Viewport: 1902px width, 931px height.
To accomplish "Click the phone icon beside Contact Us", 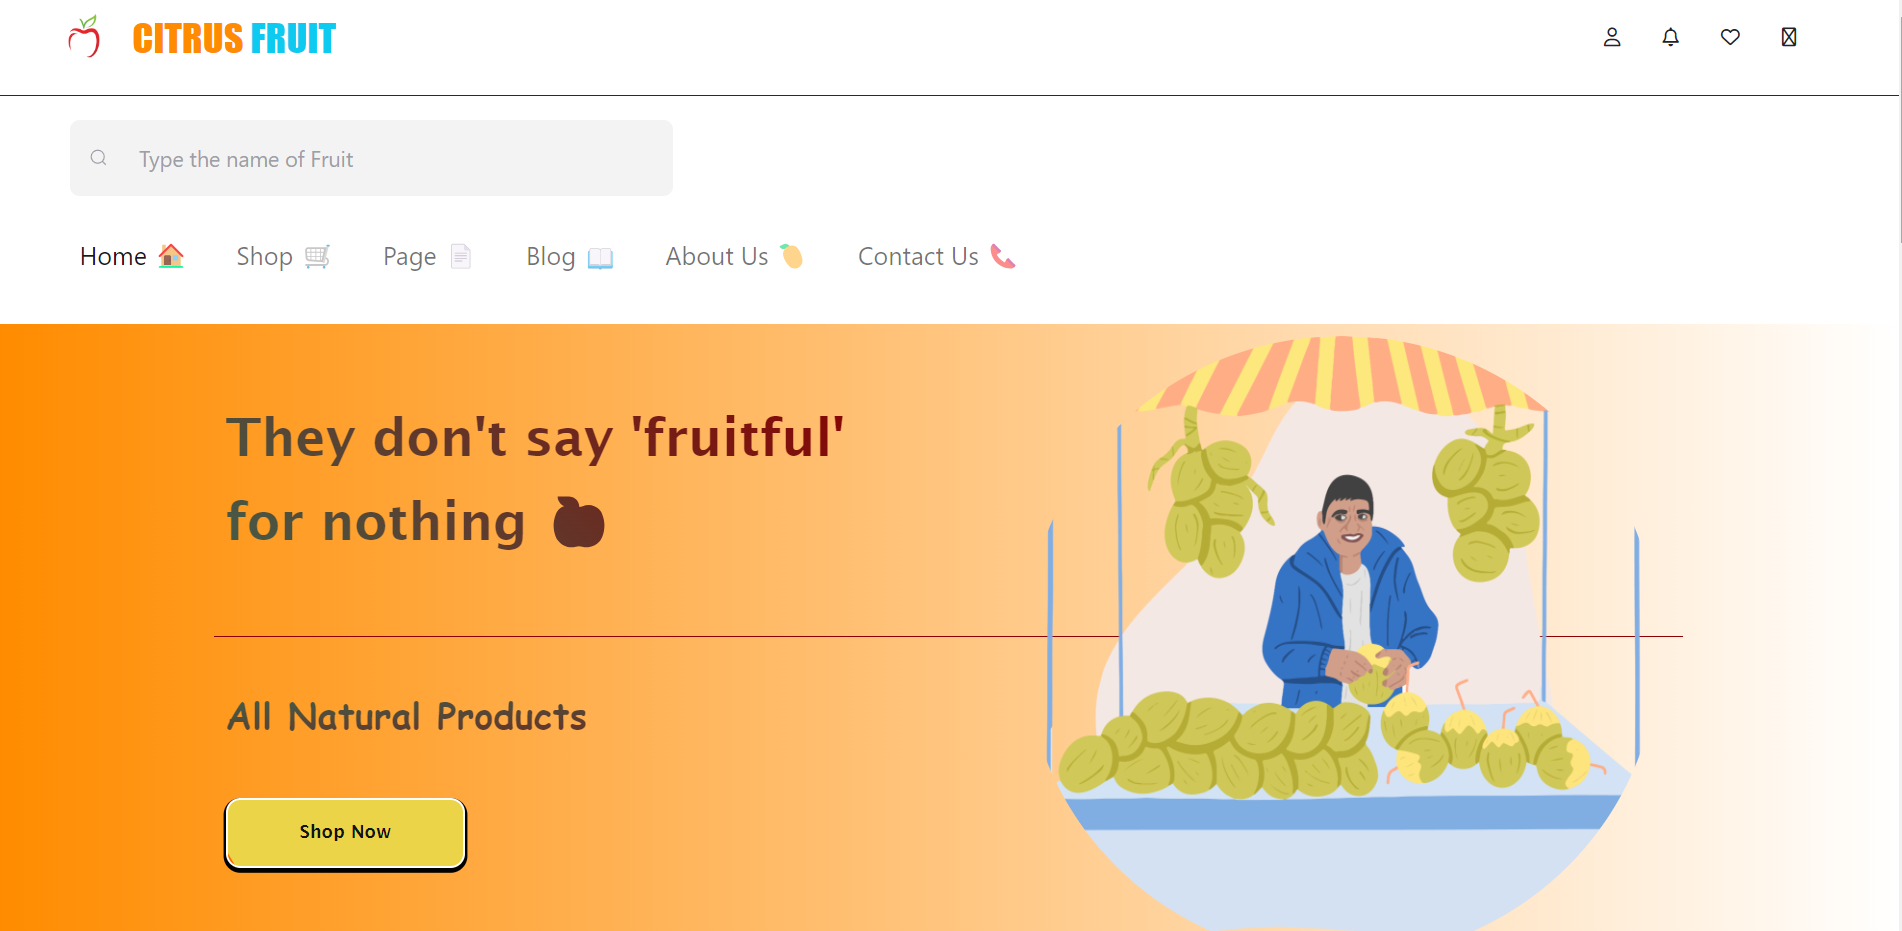I will (1002, 257).
